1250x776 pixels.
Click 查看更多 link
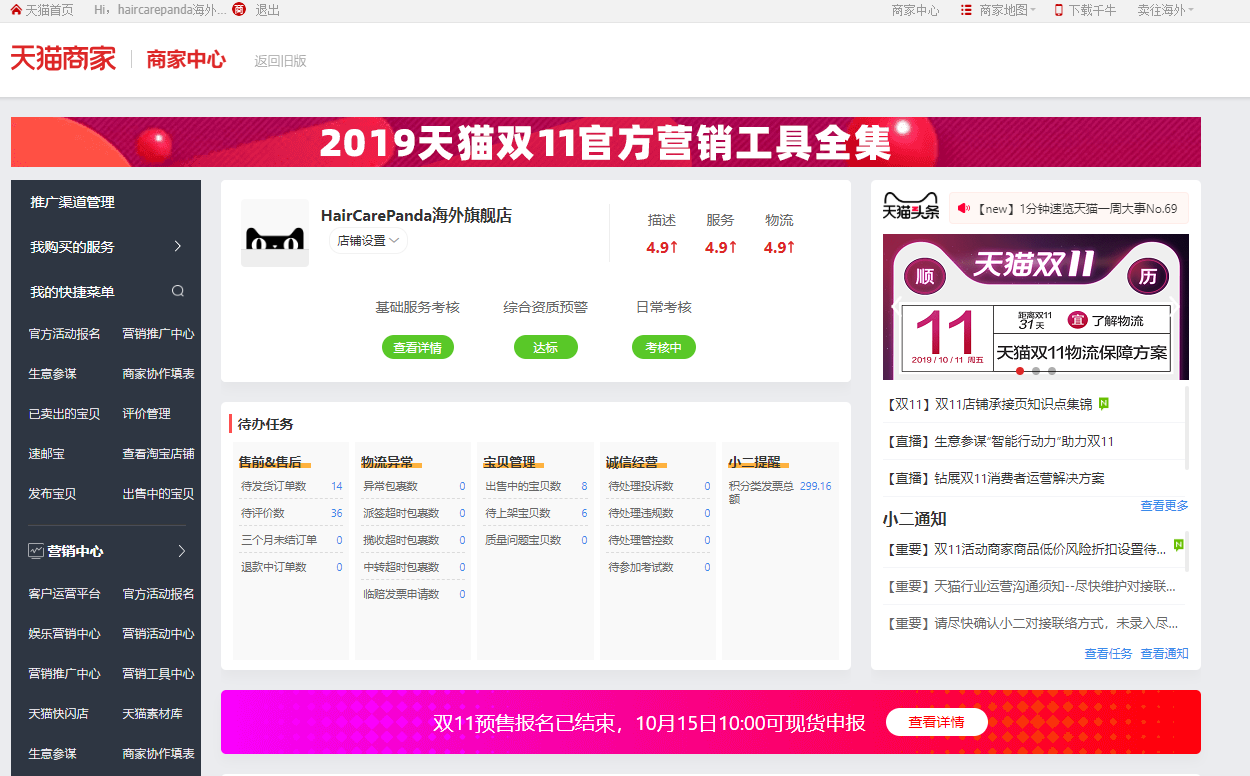tap(1165, 506)
